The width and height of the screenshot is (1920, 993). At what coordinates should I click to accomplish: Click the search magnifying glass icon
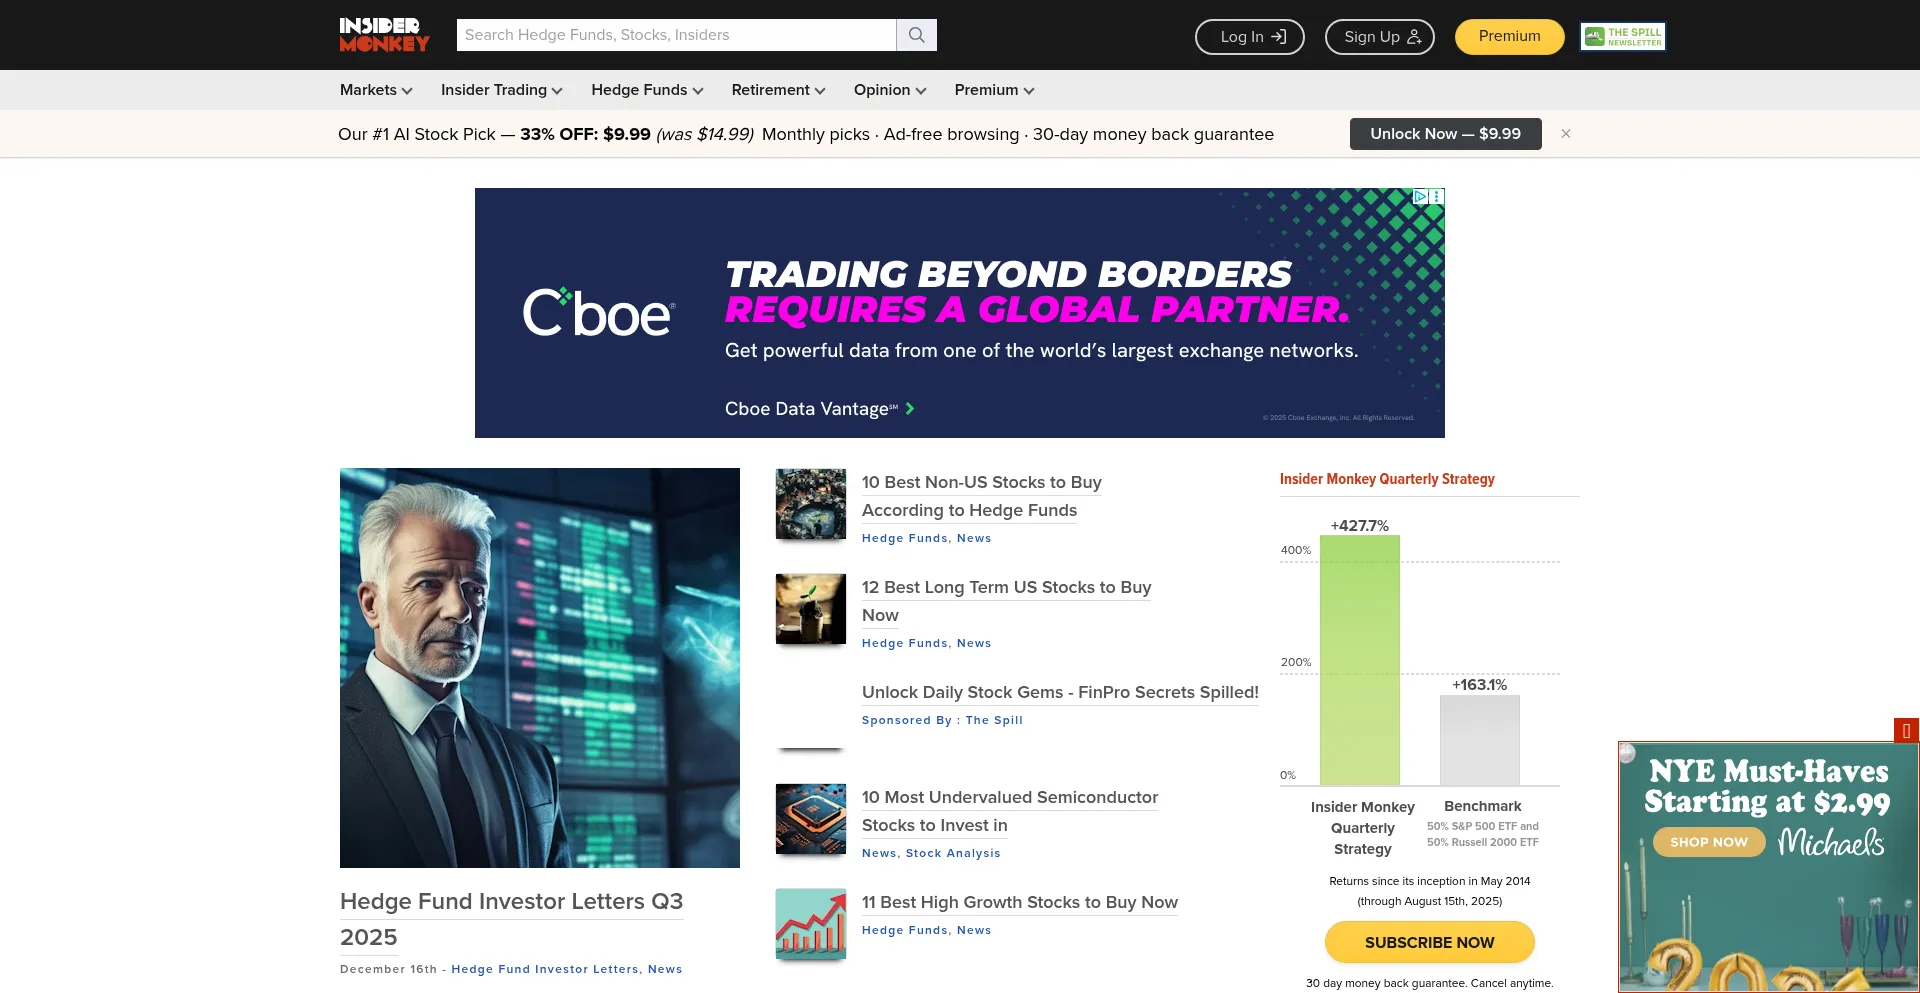point(916,34)
